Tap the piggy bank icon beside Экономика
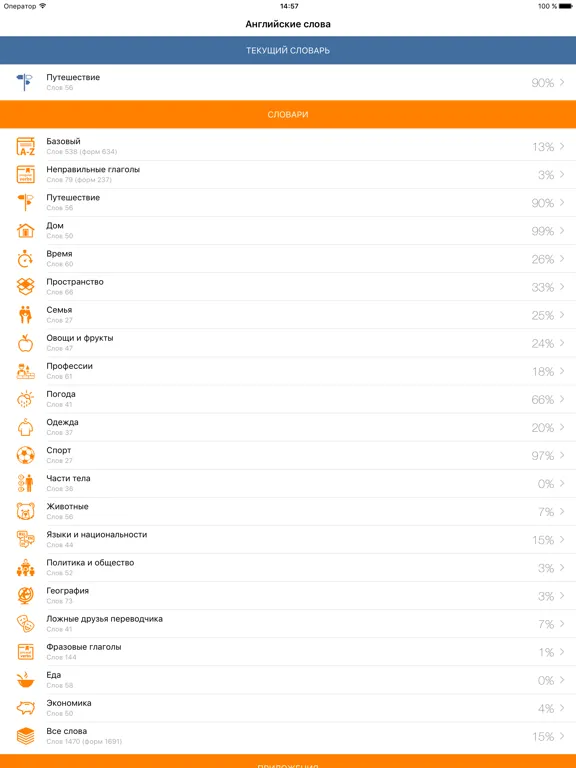Viewport: 576px width, 768px height. point(25,708)
